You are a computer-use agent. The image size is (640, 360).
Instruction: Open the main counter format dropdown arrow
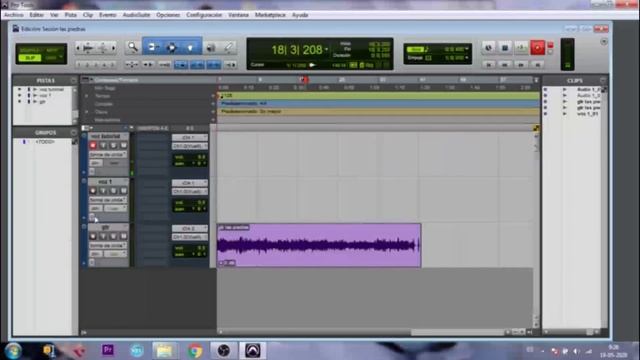point(326,50)
